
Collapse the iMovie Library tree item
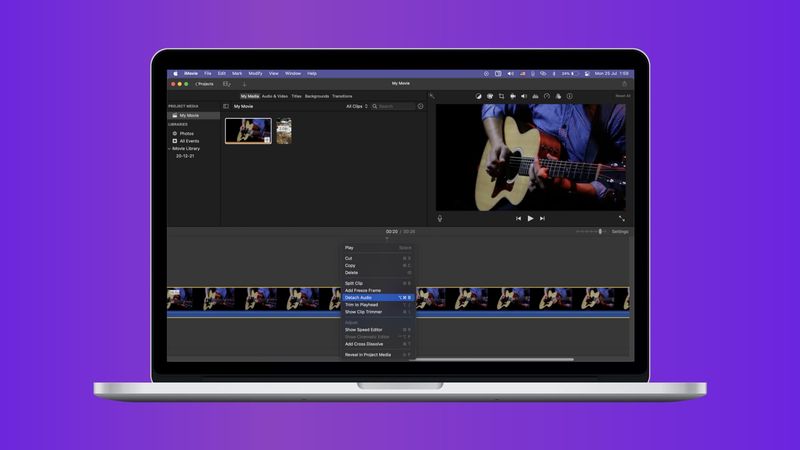(169, 148)
